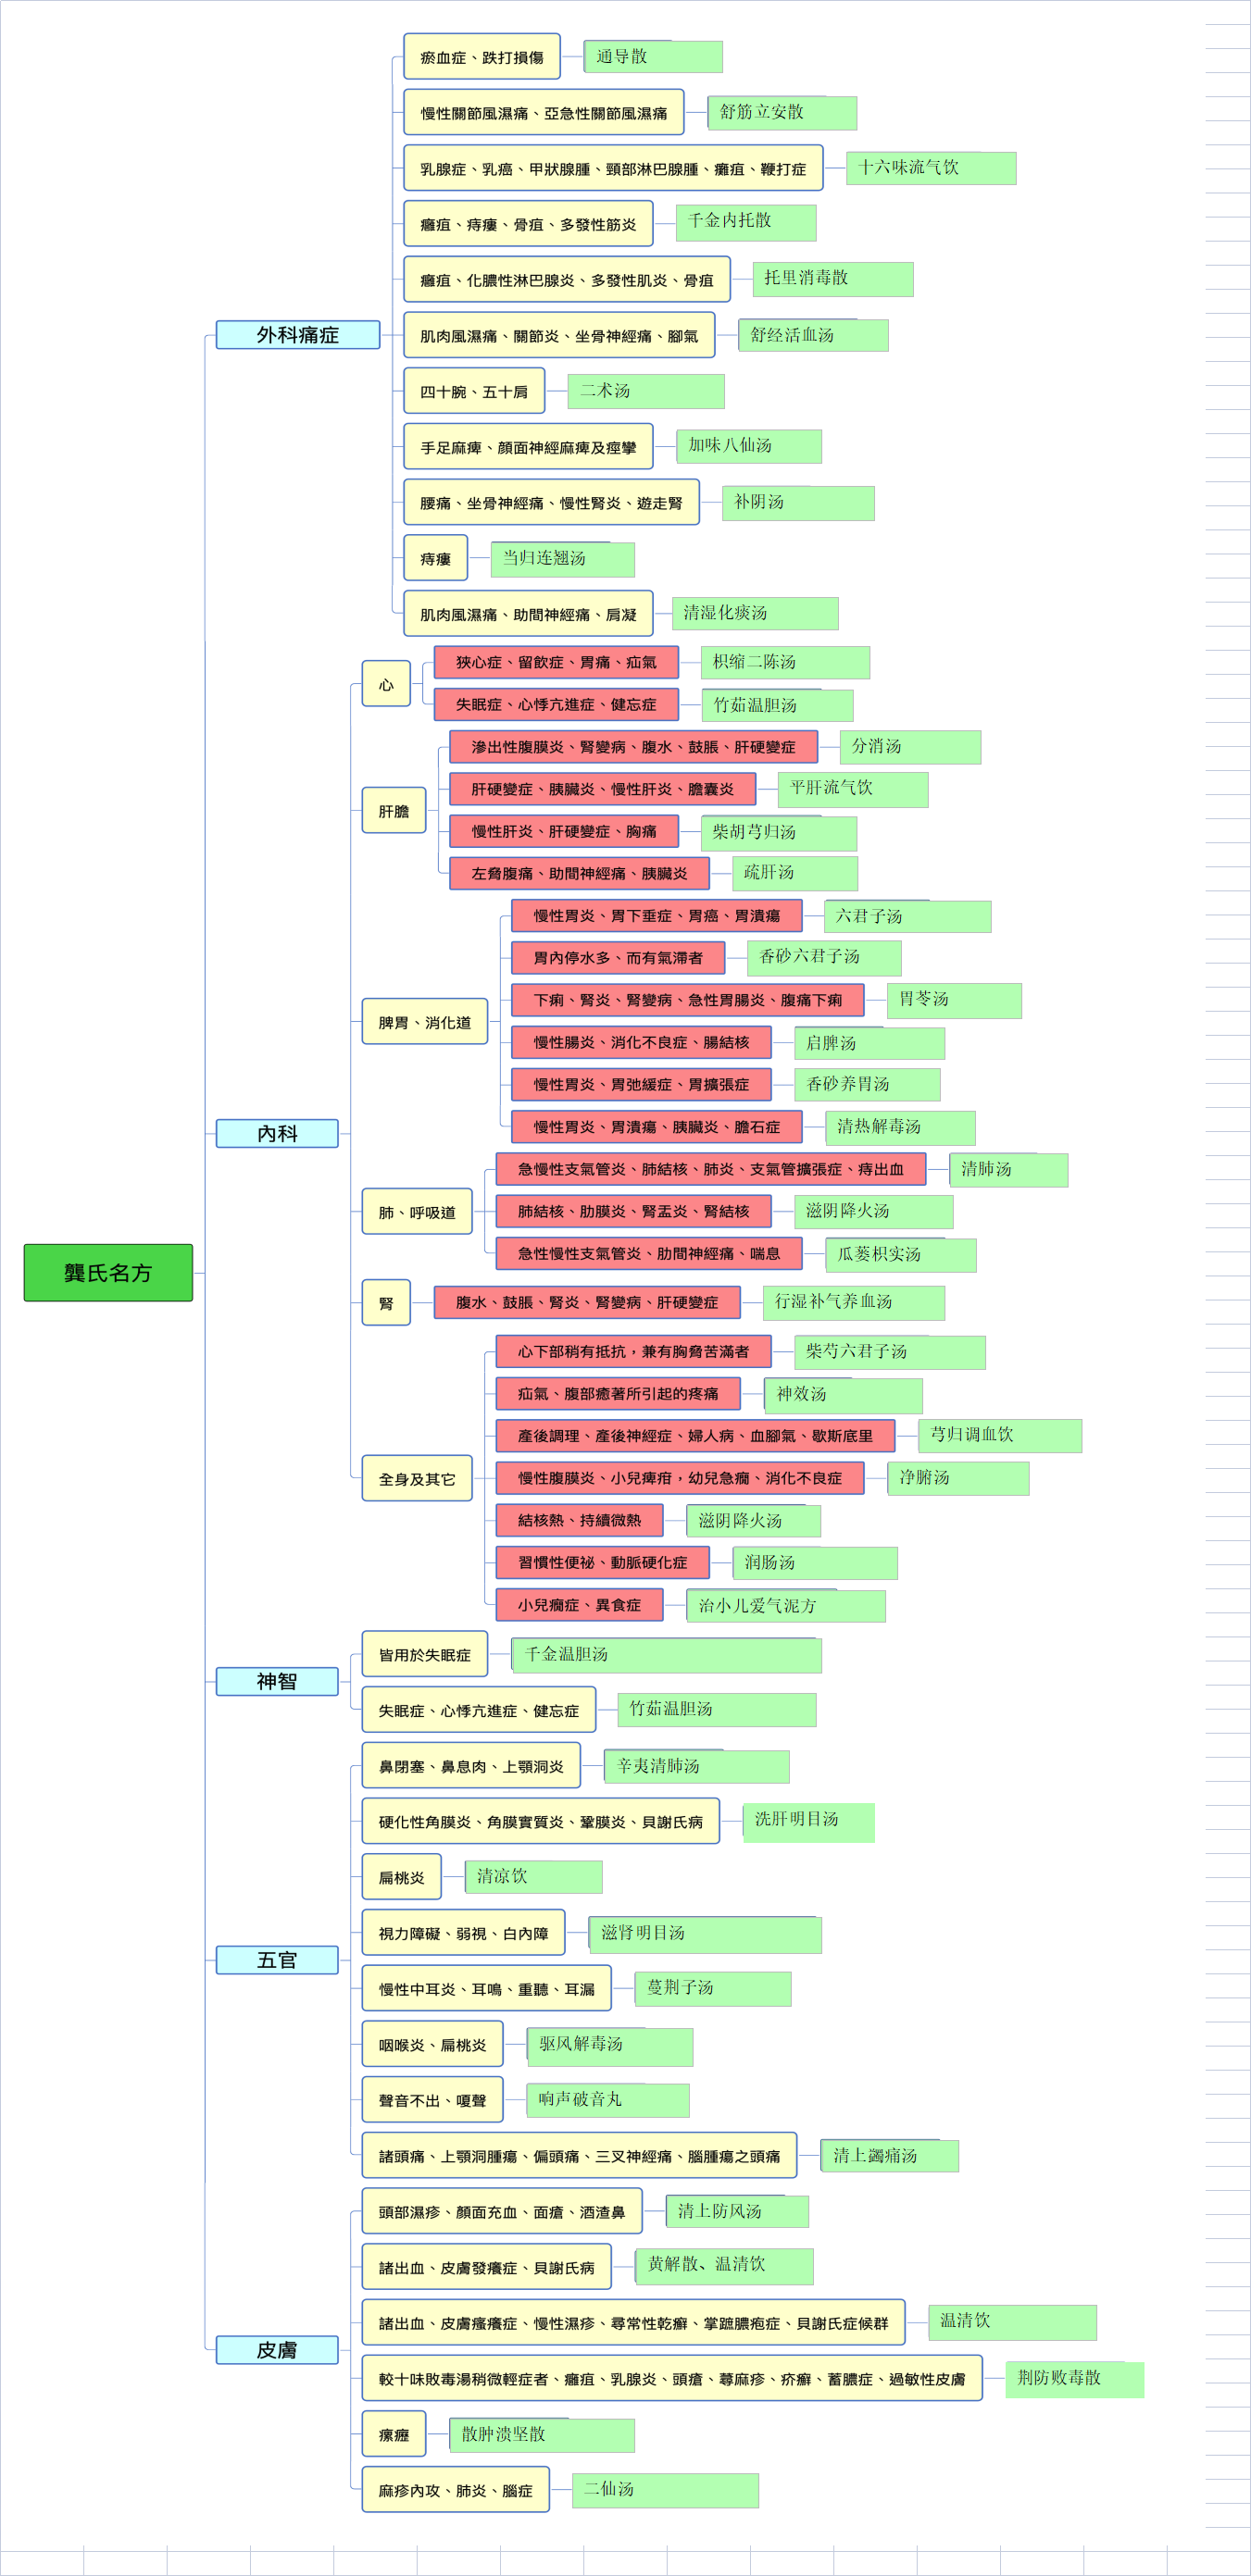Click the 清热解毒汤 node
The height and width of the screenshot is (2576, 1251).
pos(900,1127)
